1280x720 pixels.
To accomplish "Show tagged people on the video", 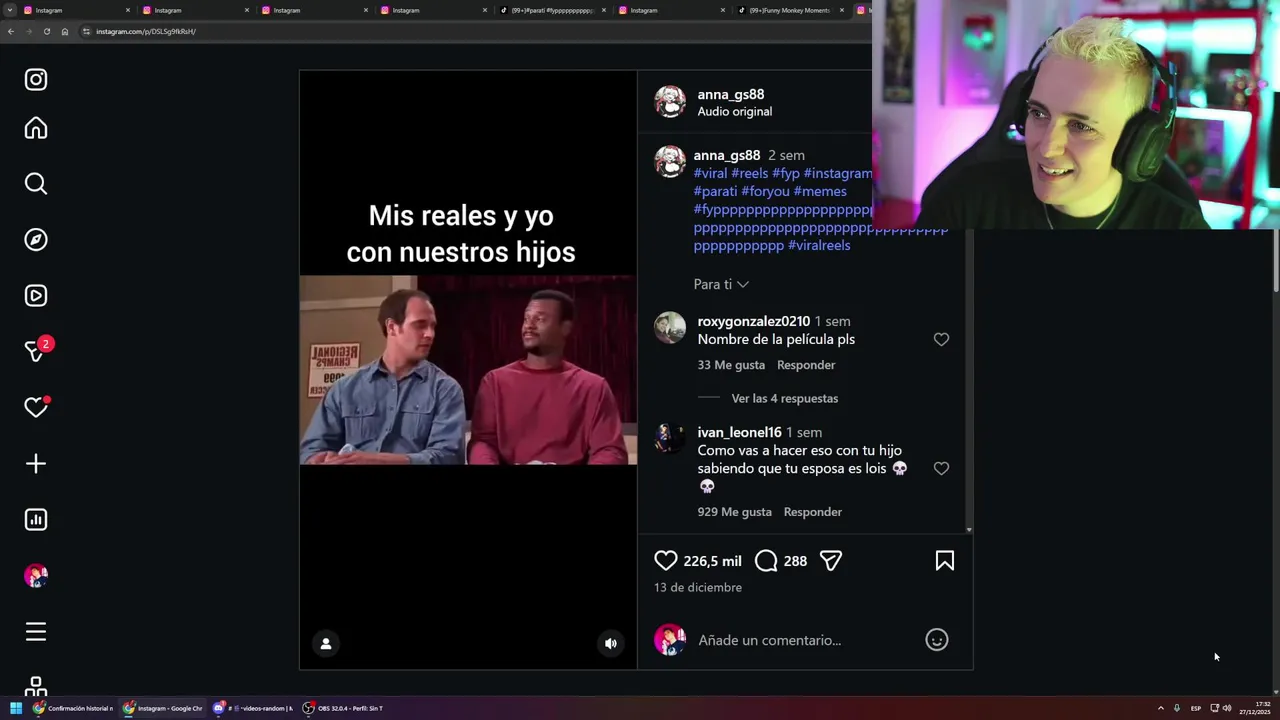I will pos(326,644).
